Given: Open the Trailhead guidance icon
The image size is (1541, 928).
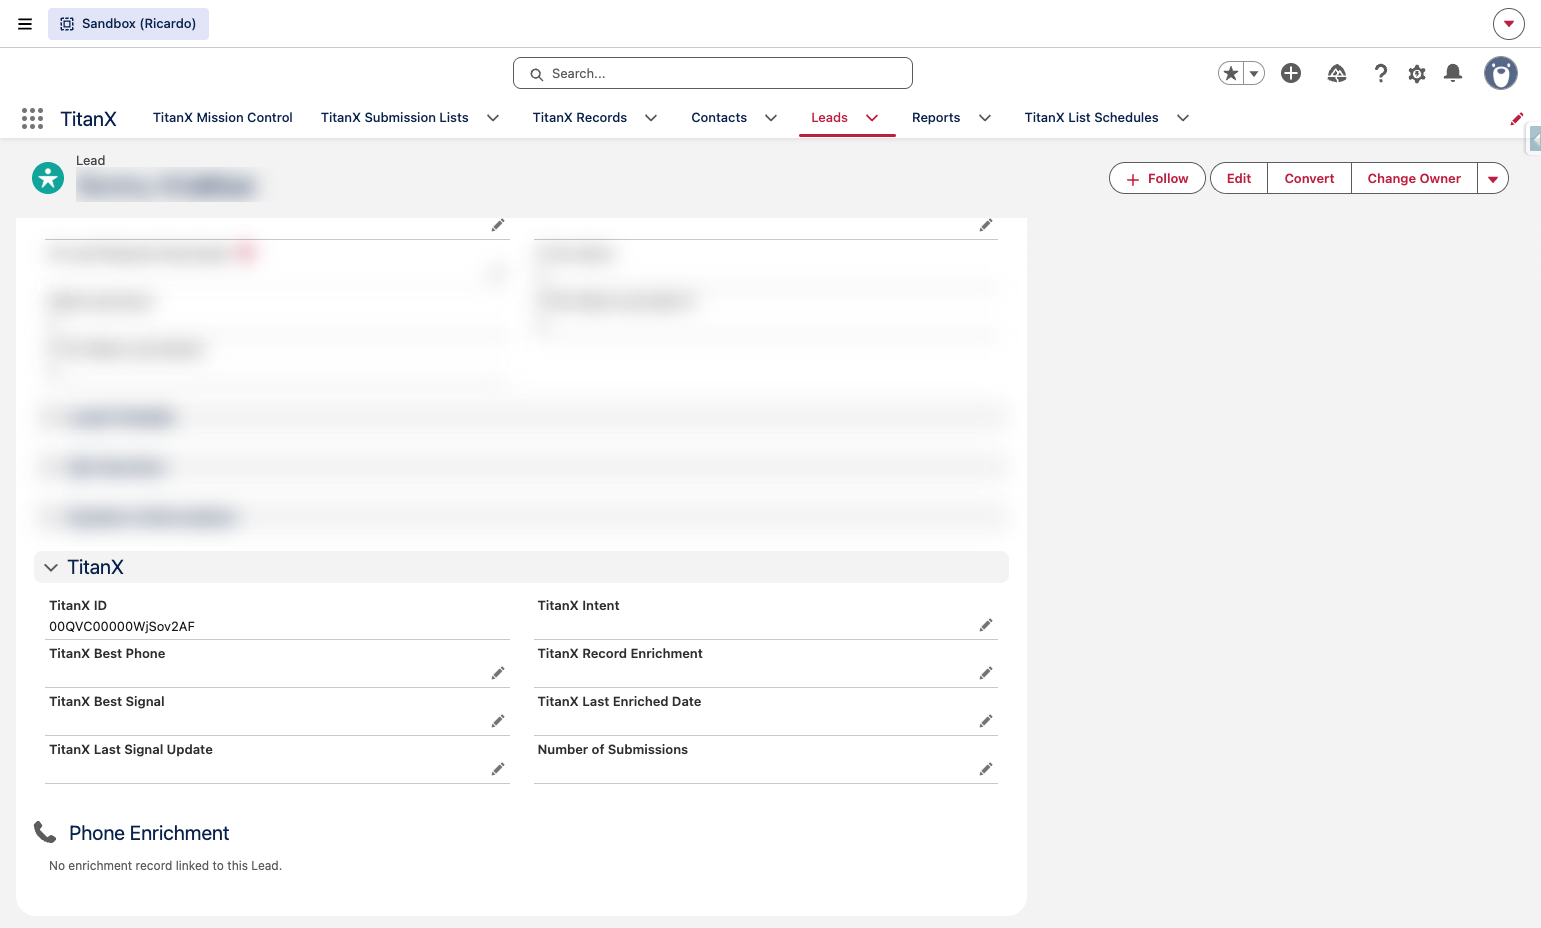Looking at the screenshot, I should click(1337, 73).
